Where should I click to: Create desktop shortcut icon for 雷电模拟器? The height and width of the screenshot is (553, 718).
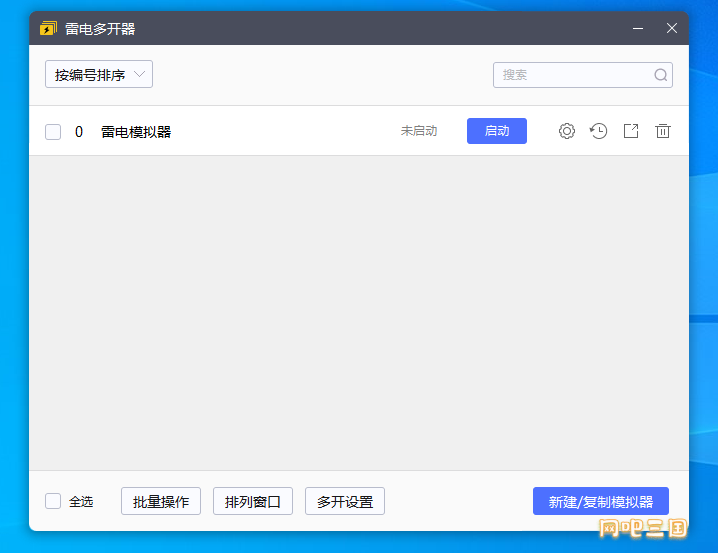(631, 131)
